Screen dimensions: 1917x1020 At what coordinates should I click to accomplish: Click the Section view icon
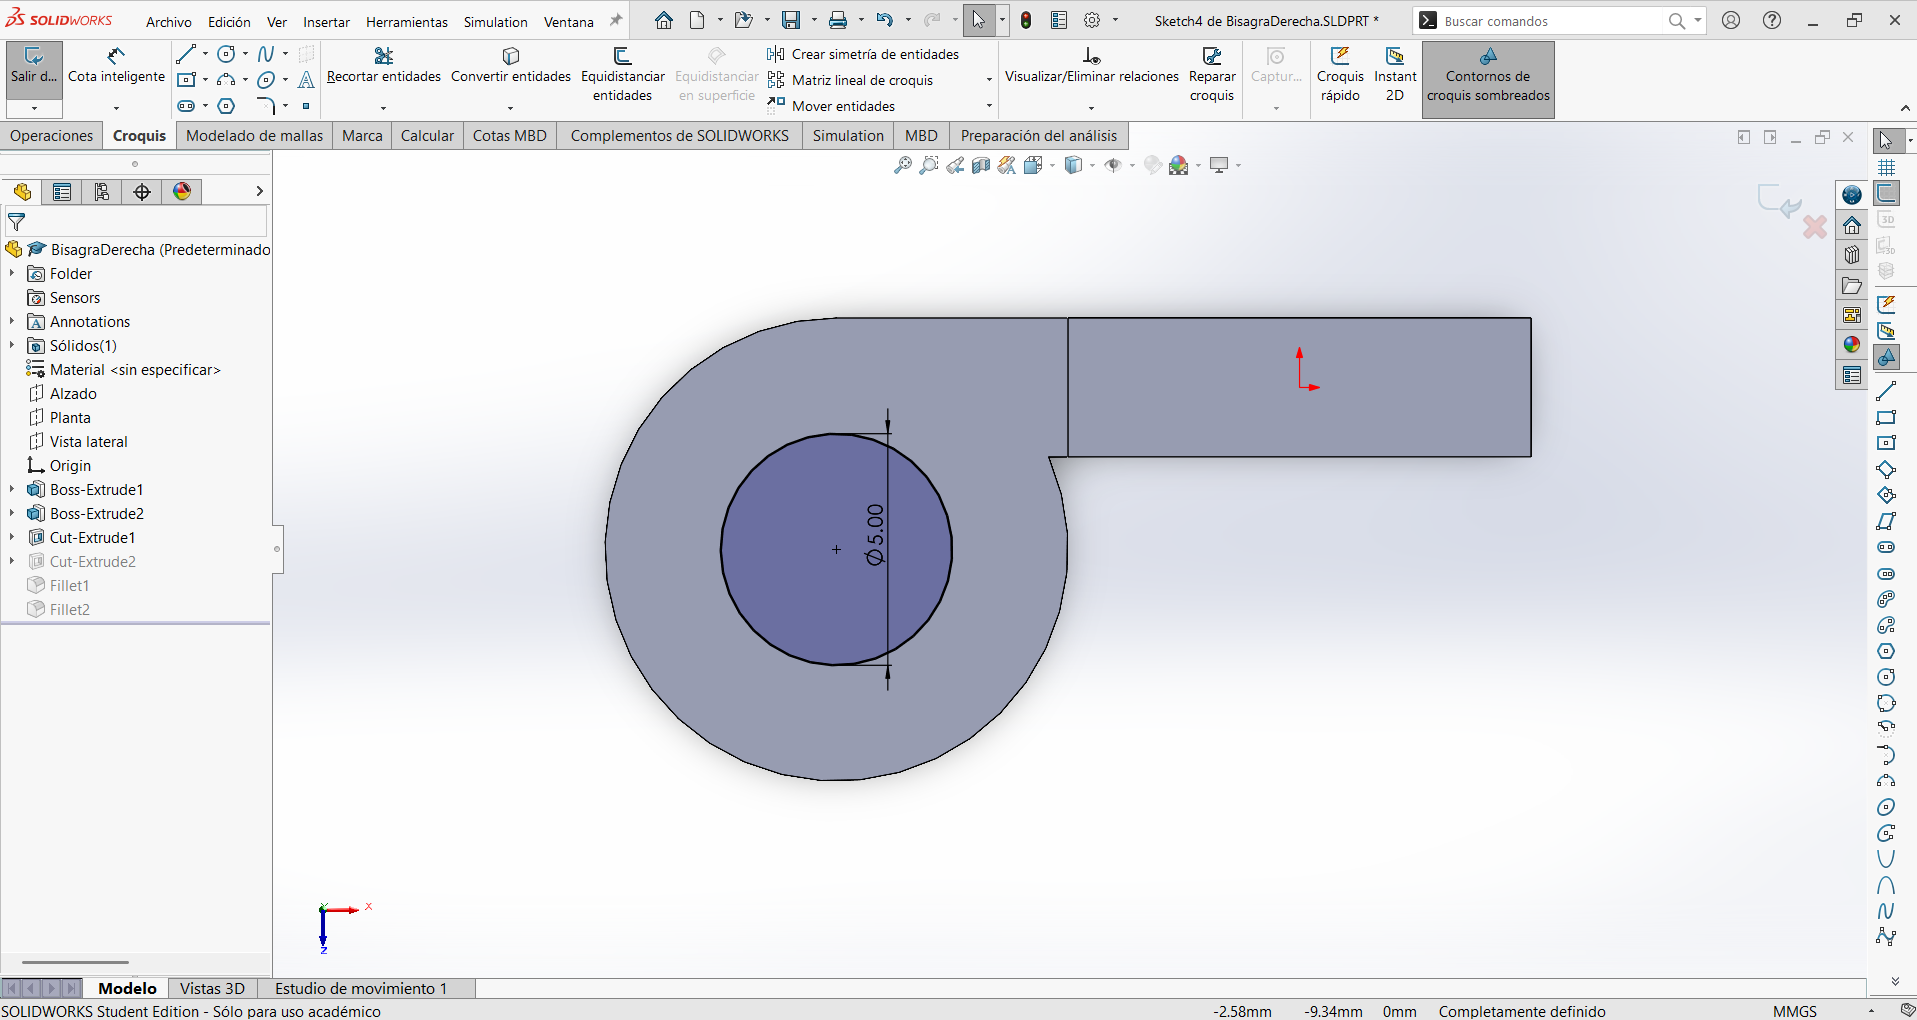click(x=981, y=165)
